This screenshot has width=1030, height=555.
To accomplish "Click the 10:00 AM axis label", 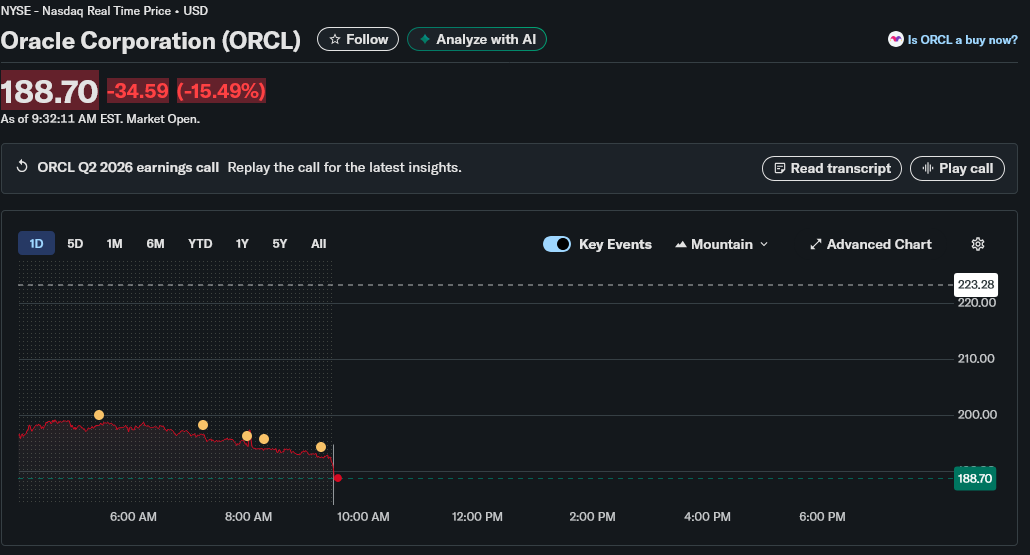I will coord(363,517).
